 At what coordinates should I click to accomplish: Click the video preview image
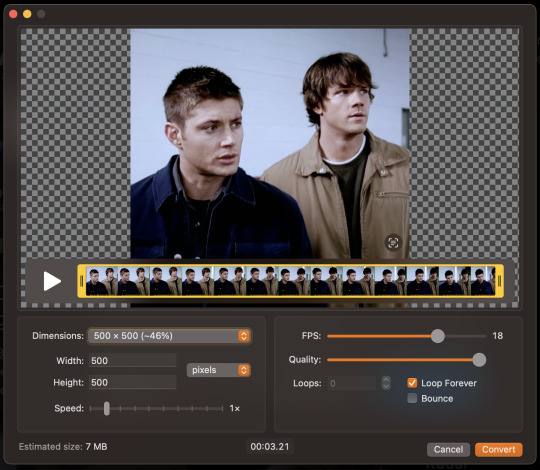270,144
